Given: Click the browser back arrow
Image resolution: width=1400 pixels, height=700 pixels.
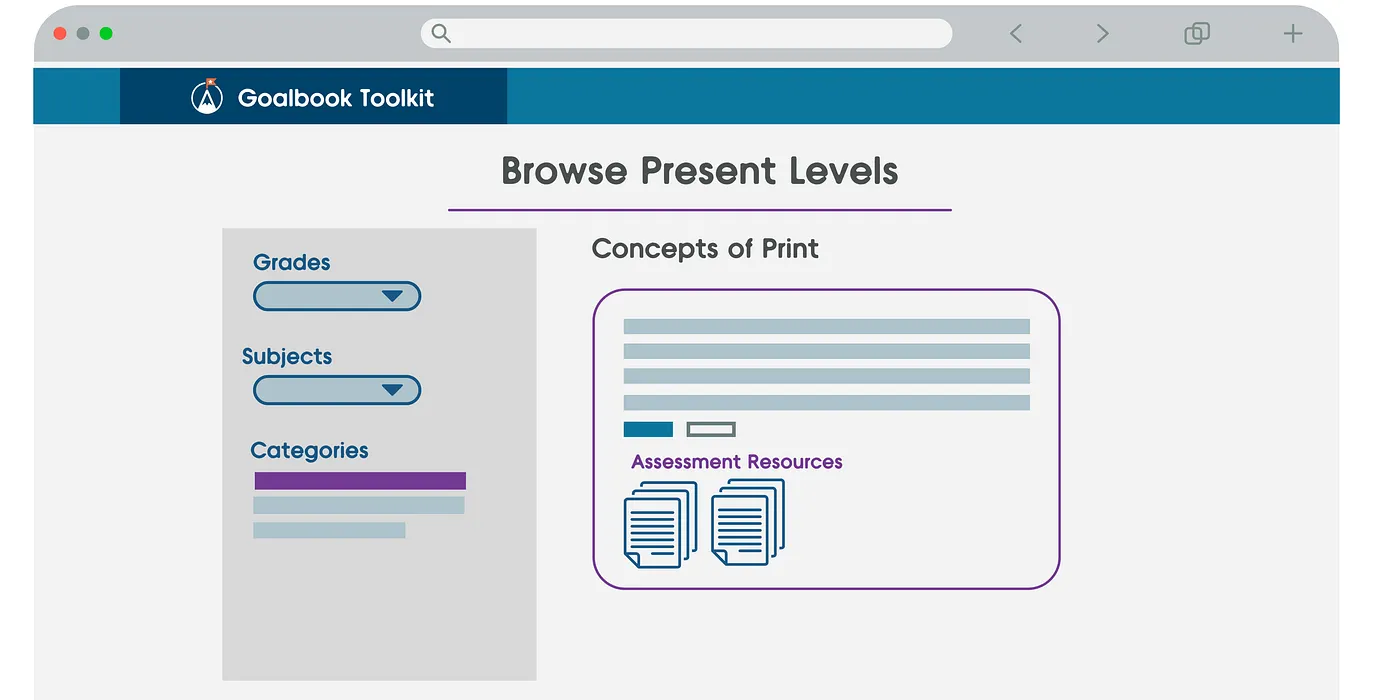Looking at the screenshot, I should click(x=1015, y=33).
